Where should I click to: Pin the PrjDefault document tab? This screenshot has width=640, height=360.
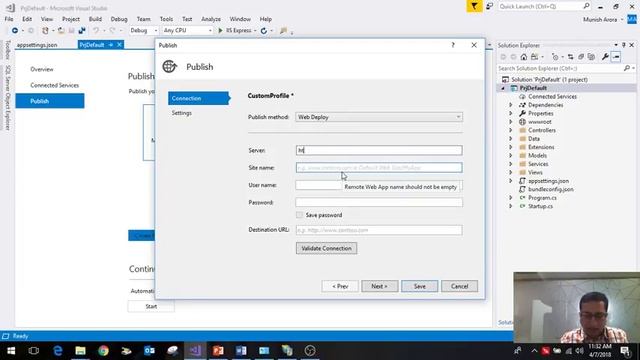tap(111, 45)
